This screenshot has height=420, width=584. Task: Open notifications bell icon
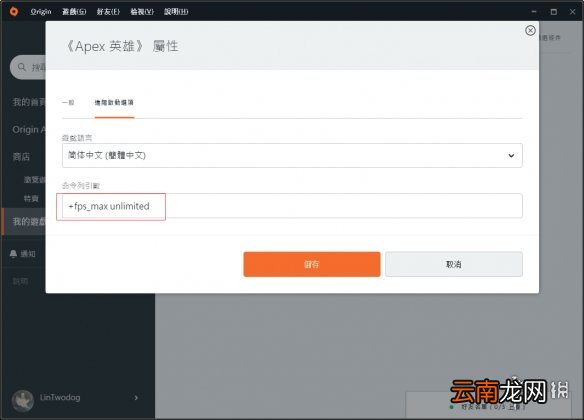(13, 254)
